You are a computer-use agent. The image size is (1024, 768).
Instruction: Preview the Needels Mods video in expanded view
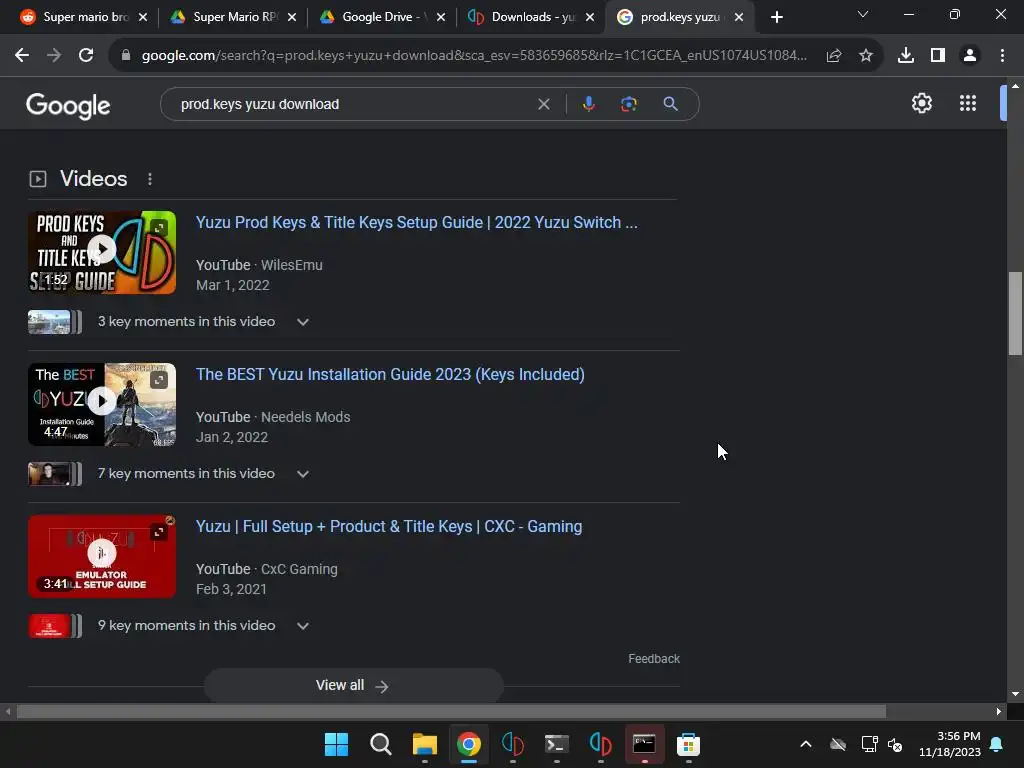(159, 380)
